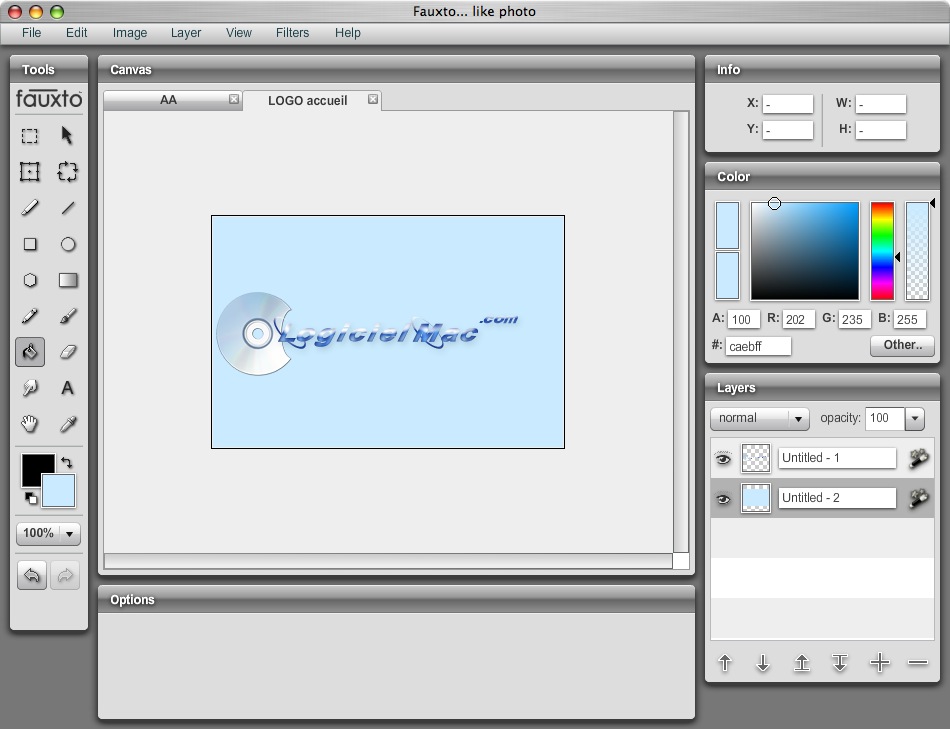
Task: Open the normal blend mode dropdown
Action: pos(760,418)
